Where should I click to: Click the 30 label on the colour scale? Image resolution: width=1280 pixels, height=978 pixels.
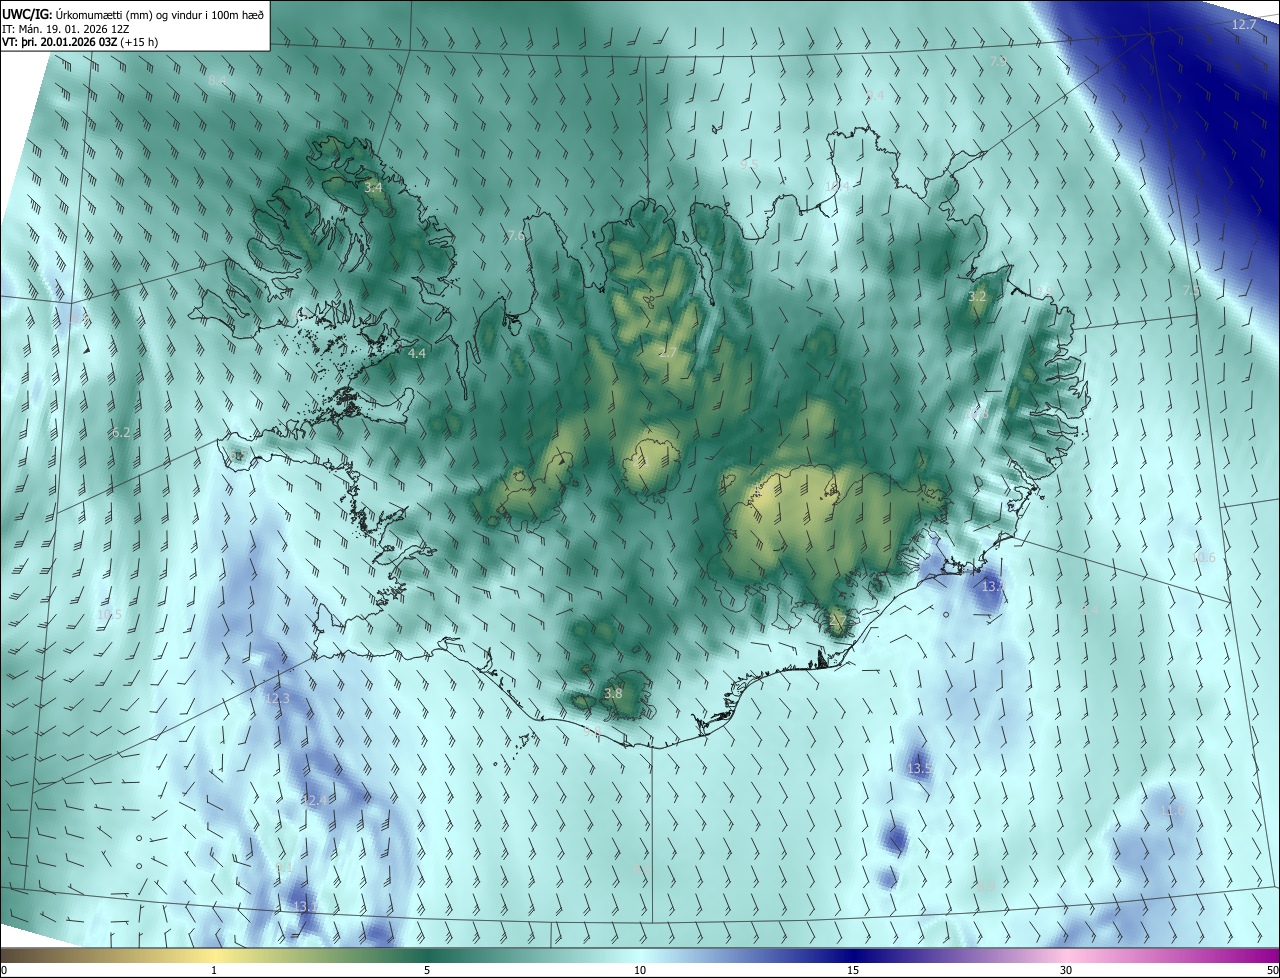(x=1066, y=970)
